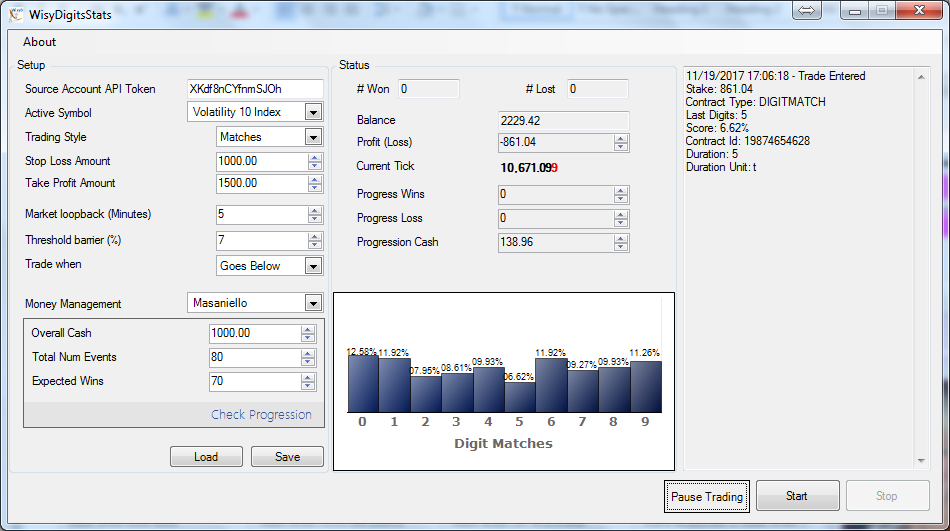This screenshot has height=531, width=950.
Task: Open the Check Progression link
Action: 261,415
